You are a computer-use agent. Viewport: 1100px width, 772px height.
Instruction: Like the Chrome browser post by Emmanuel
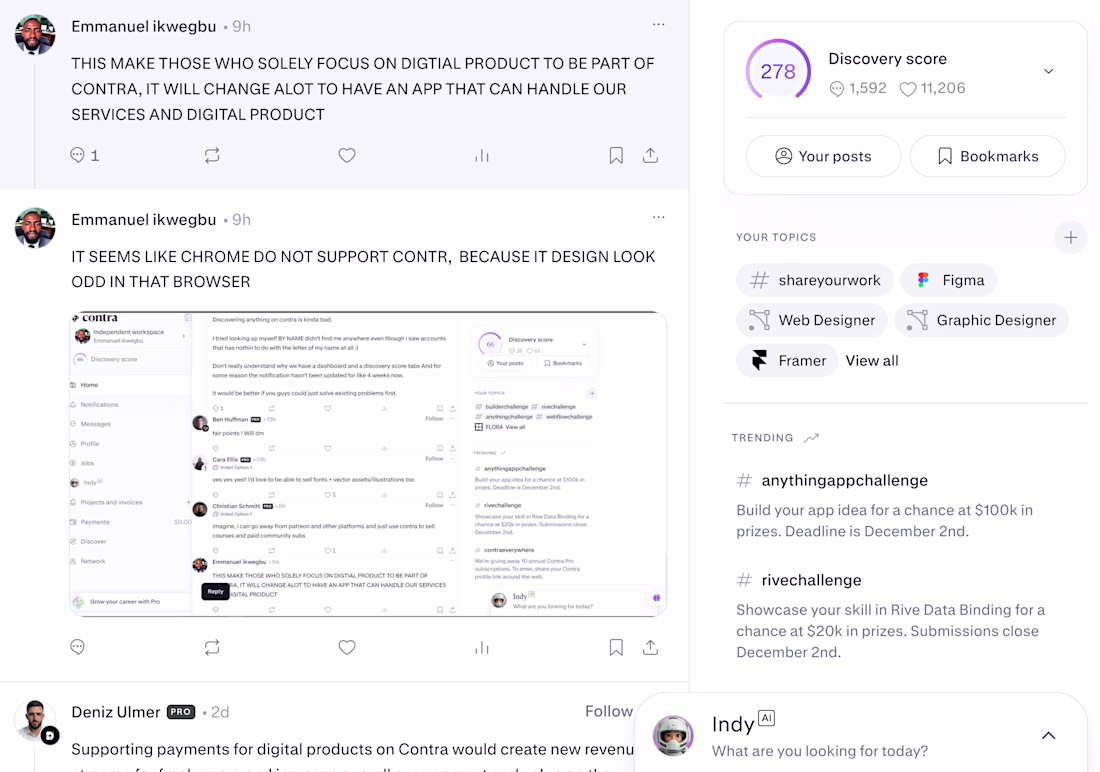(x=347, y=647)
